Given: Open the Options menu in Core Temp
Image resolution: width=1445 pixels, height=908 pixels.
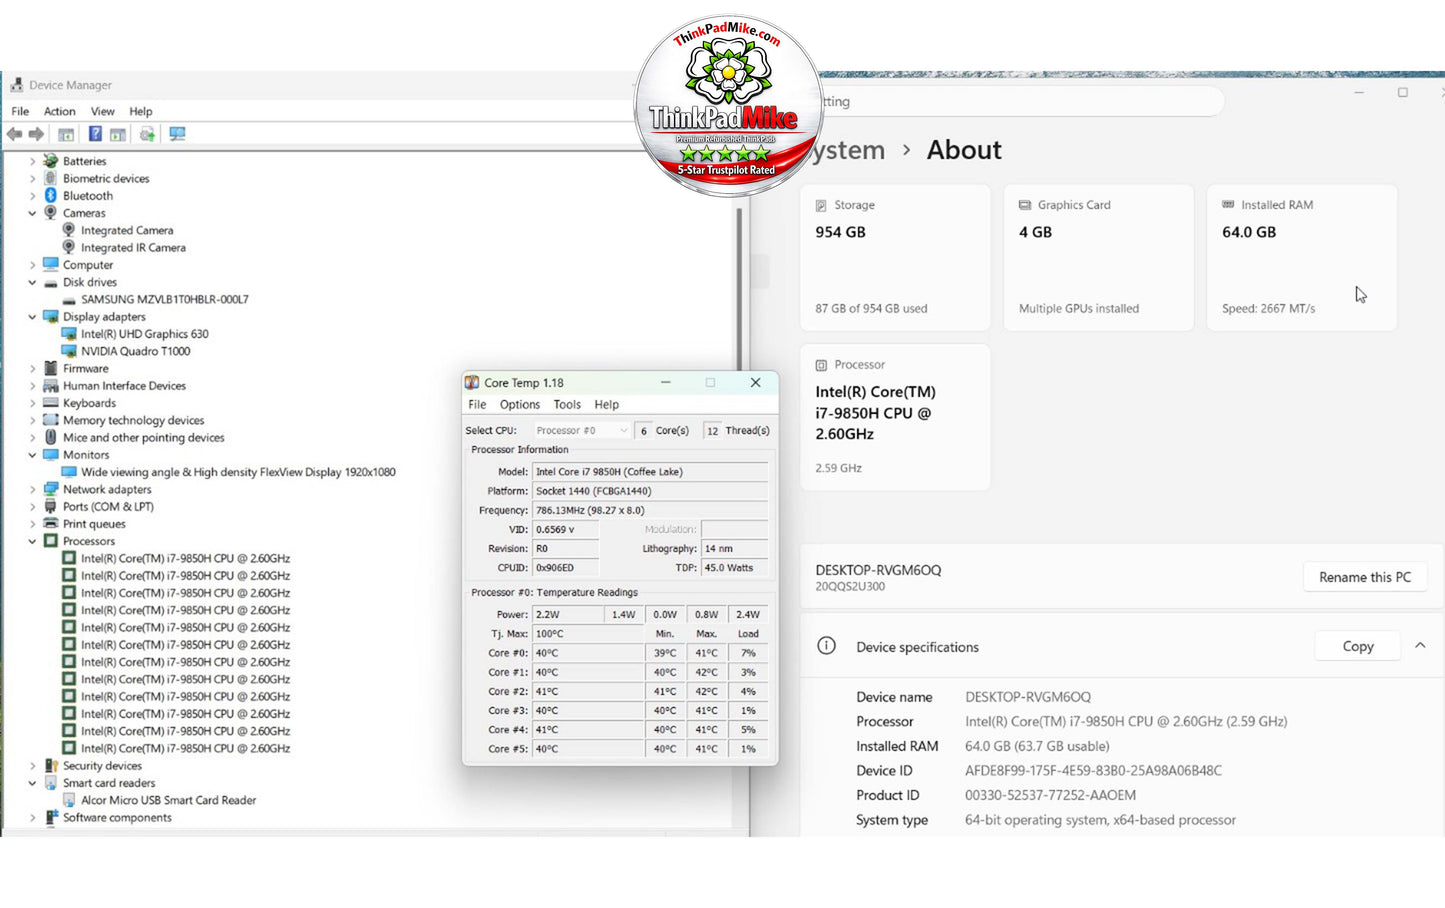Looking at the screenshot, I should 519,404.
